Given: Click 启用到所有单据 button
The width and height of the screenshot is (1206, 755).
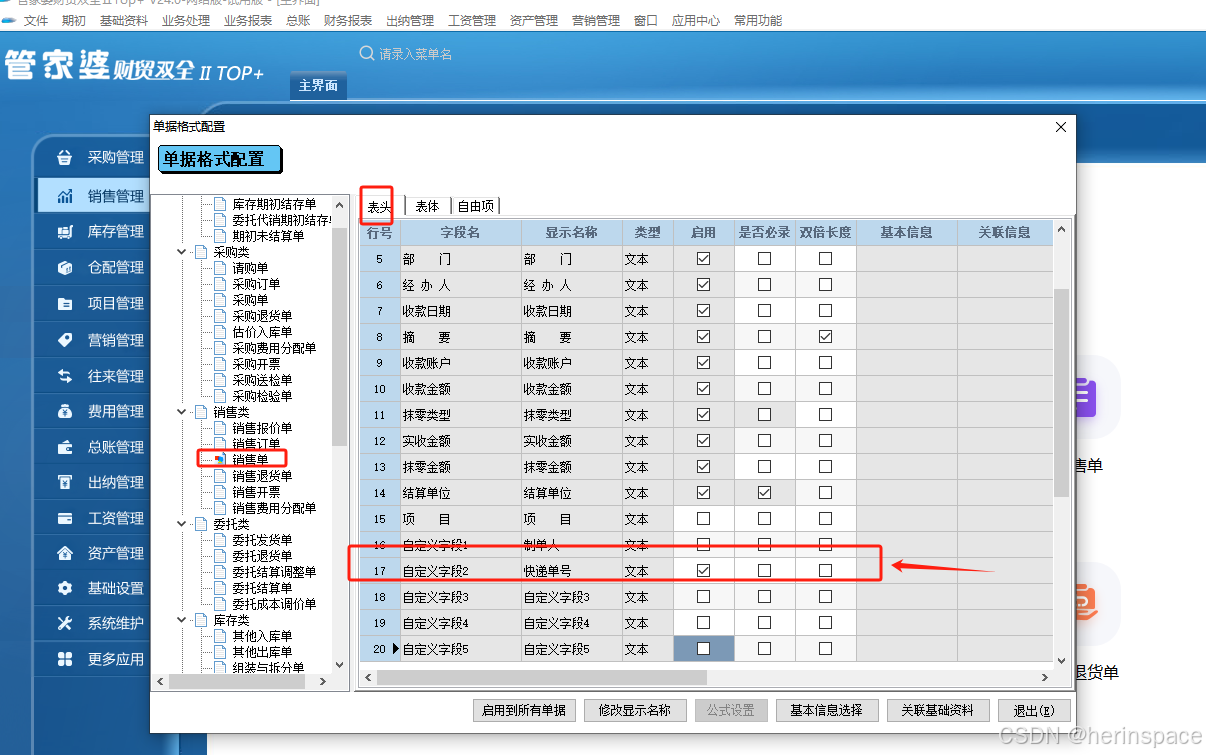Looking at the screenshot, I should [x=524, y=710].
